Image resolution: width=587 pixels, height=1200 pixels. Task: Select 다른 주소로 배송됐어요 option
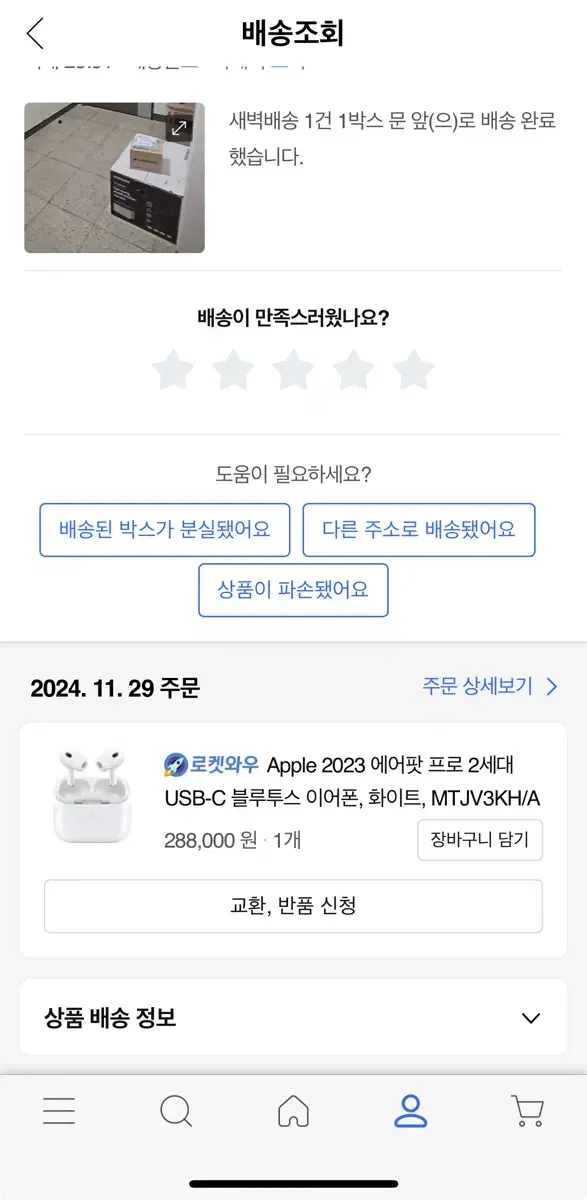[419, 530]
